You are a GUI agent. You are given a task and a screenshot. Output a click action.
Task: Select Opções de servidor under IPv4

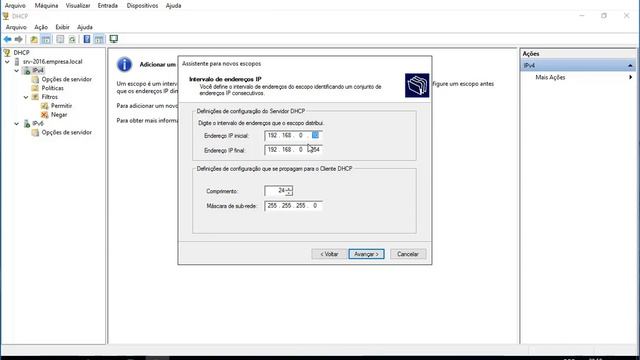pos(67,79)
